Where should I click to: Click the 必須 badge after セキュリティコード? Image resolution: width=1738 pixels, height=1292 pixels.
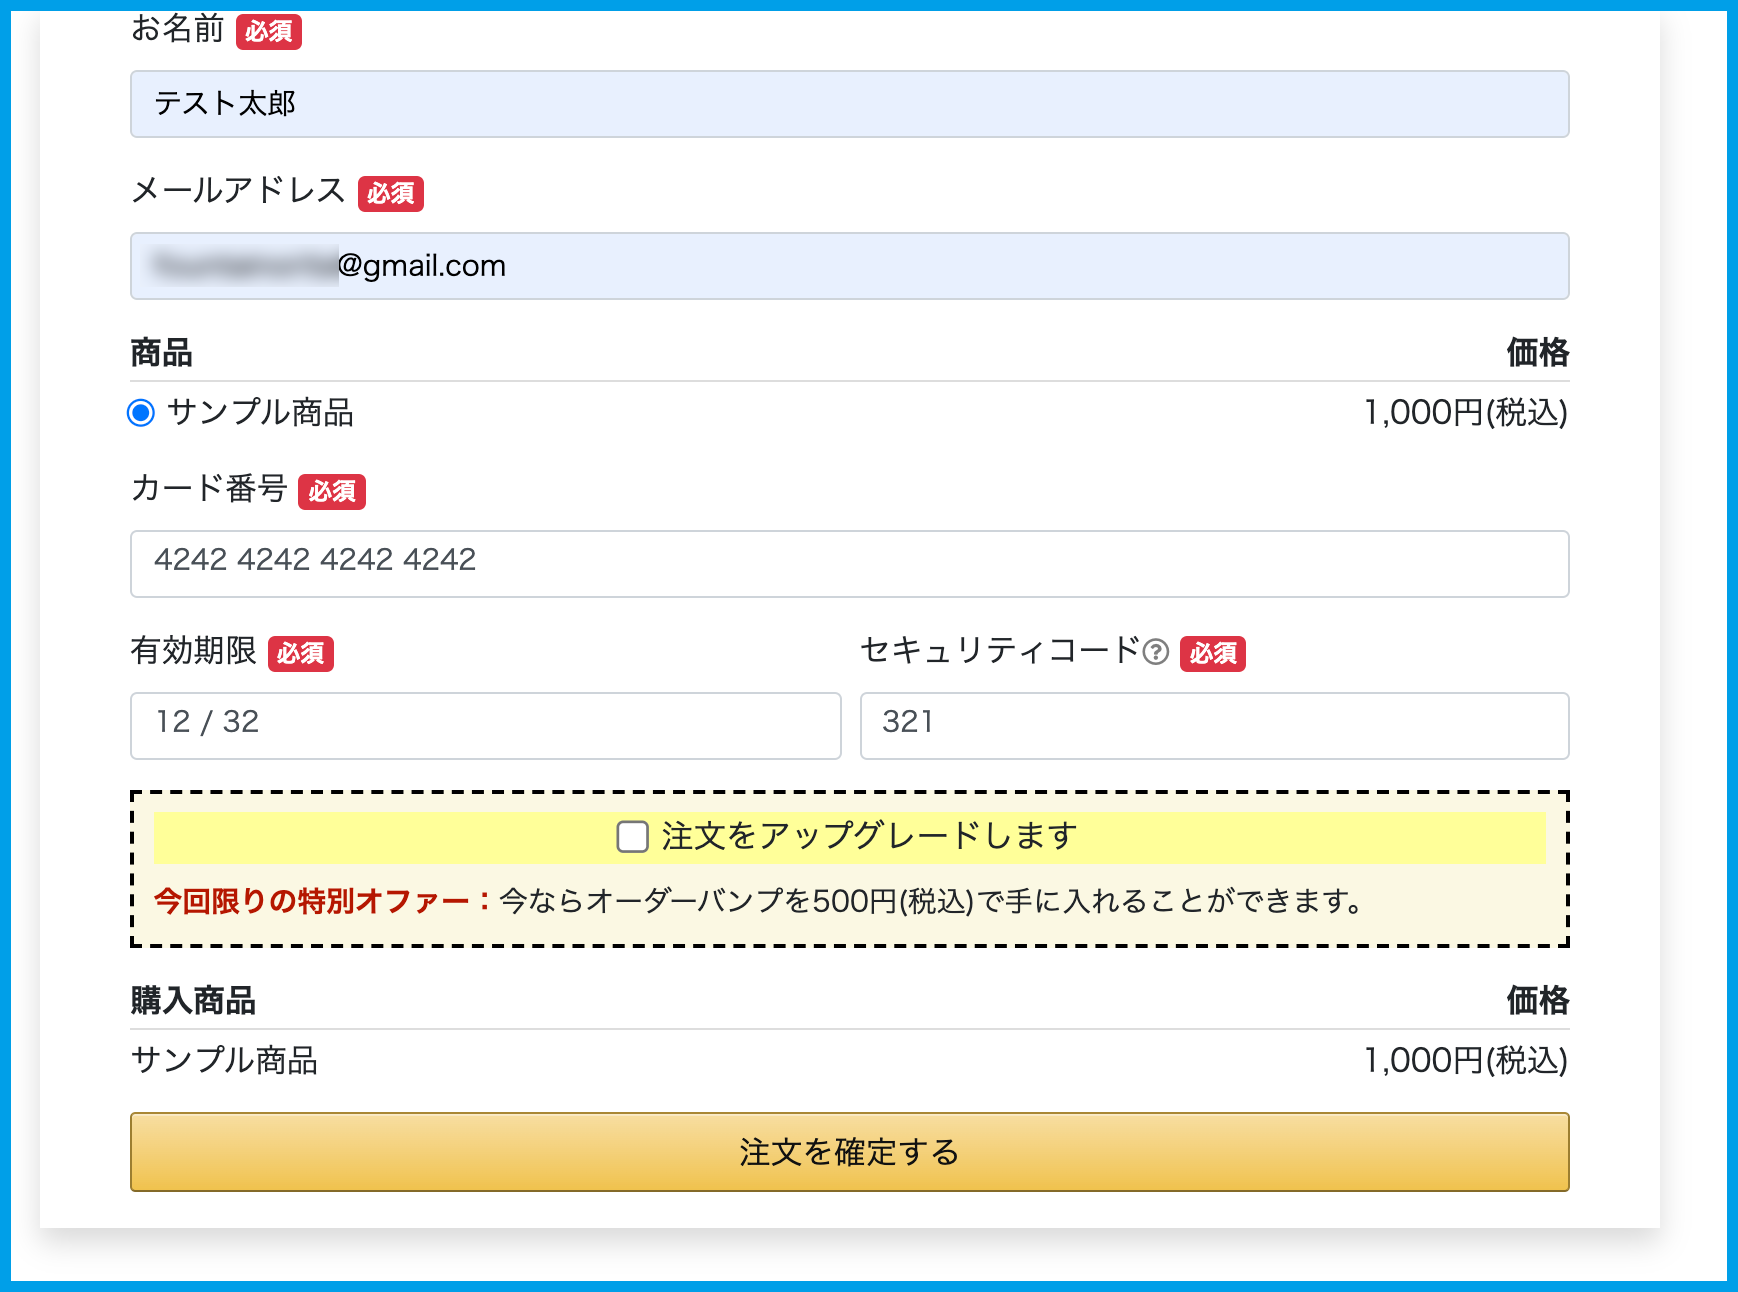(1212, 653)
